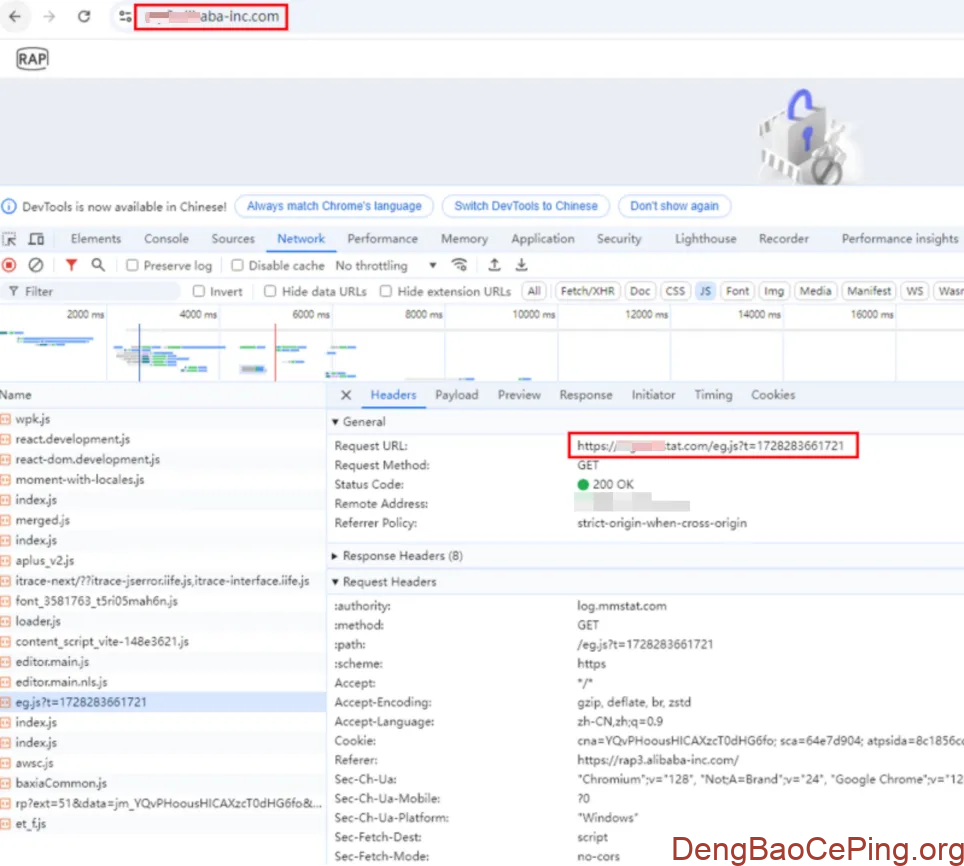
Task: Open the No throttling dropdown
Action: coord(386,266)
